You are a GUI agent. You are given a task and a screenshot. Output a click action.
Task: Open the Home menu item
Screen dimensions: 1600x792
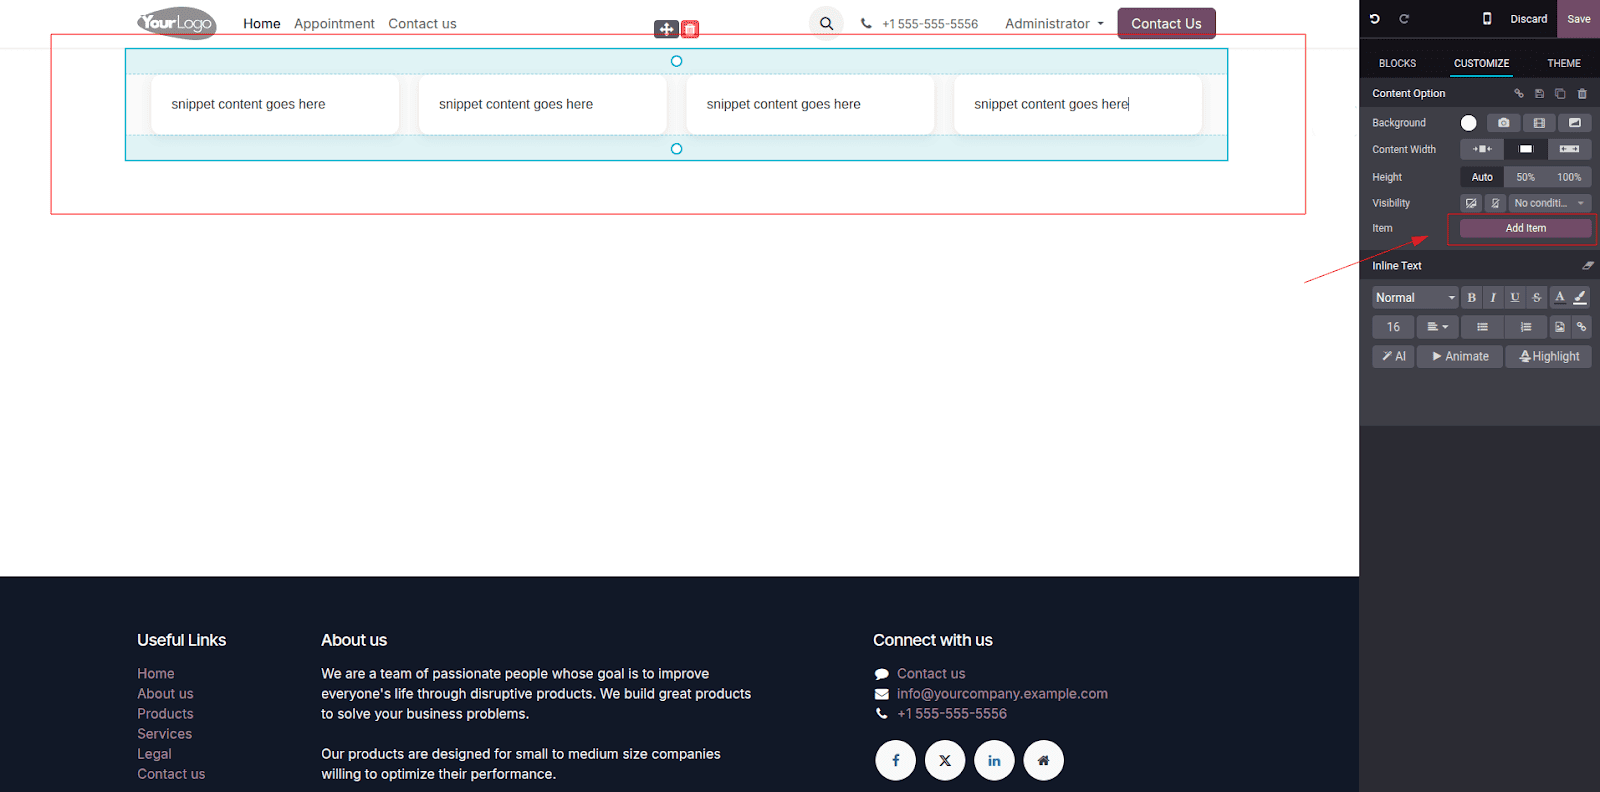[262, 23]
